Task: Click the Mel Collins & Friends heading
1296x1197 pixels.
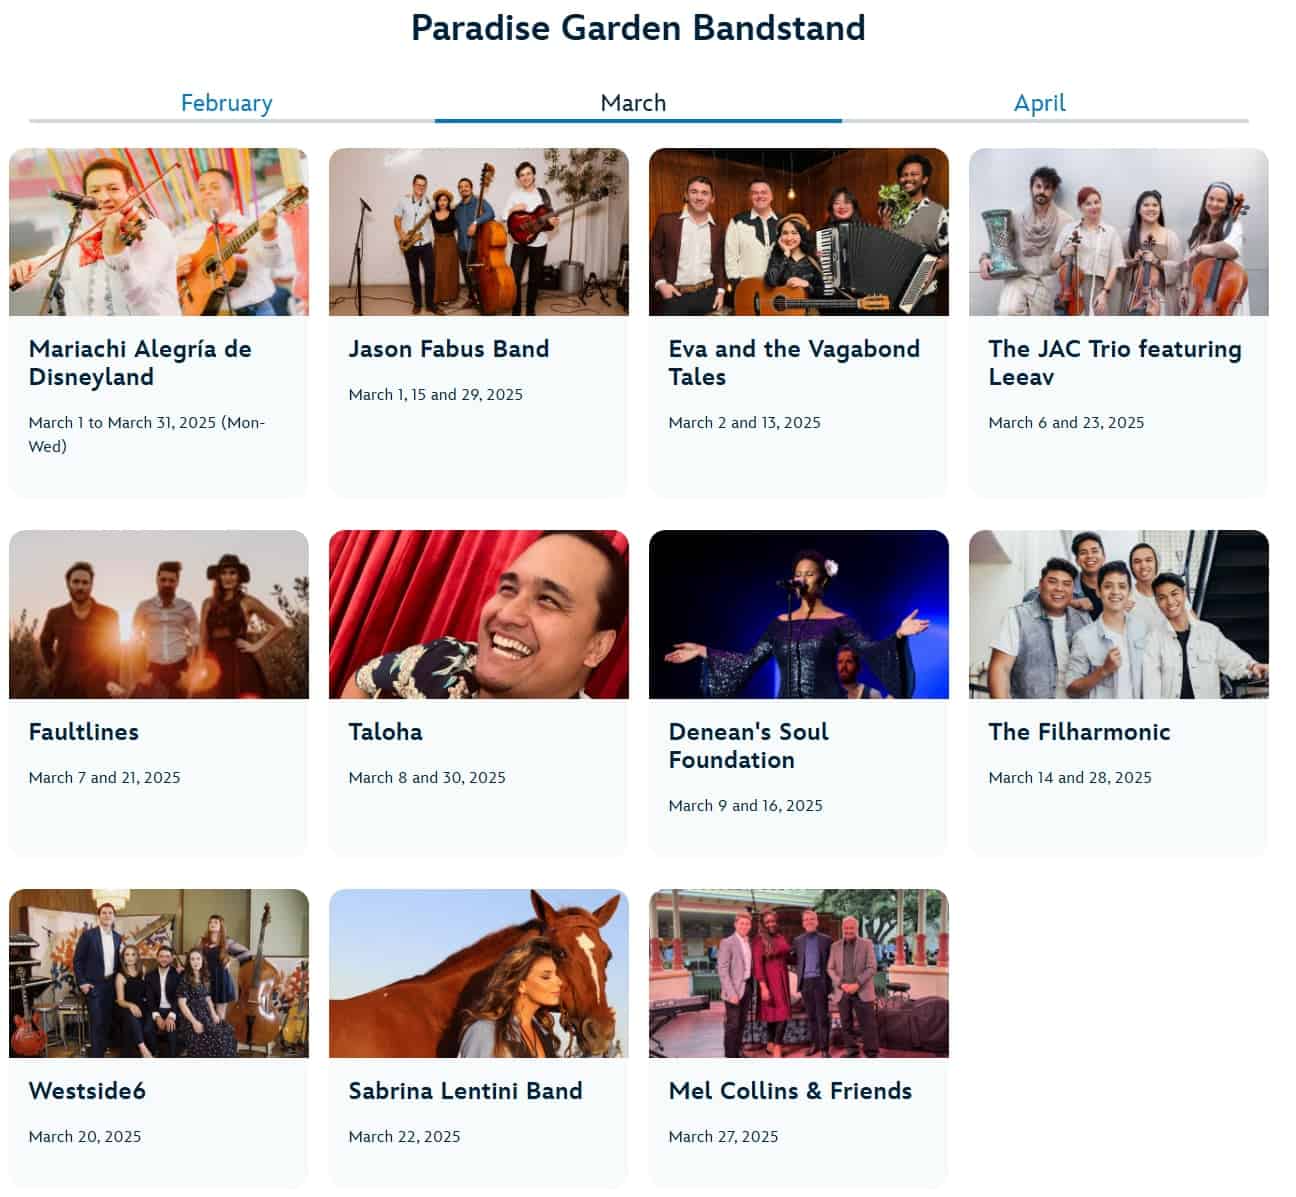Action: 790,1091
